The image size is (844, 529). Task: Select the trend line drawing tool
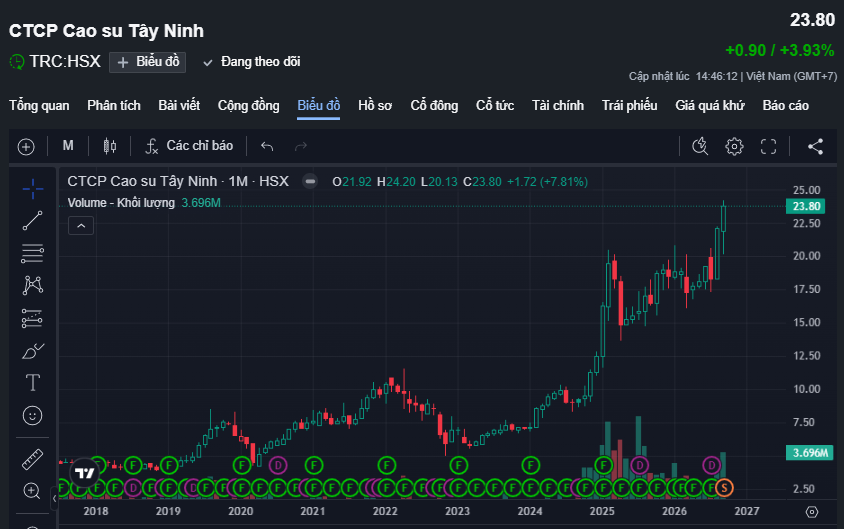33,221
